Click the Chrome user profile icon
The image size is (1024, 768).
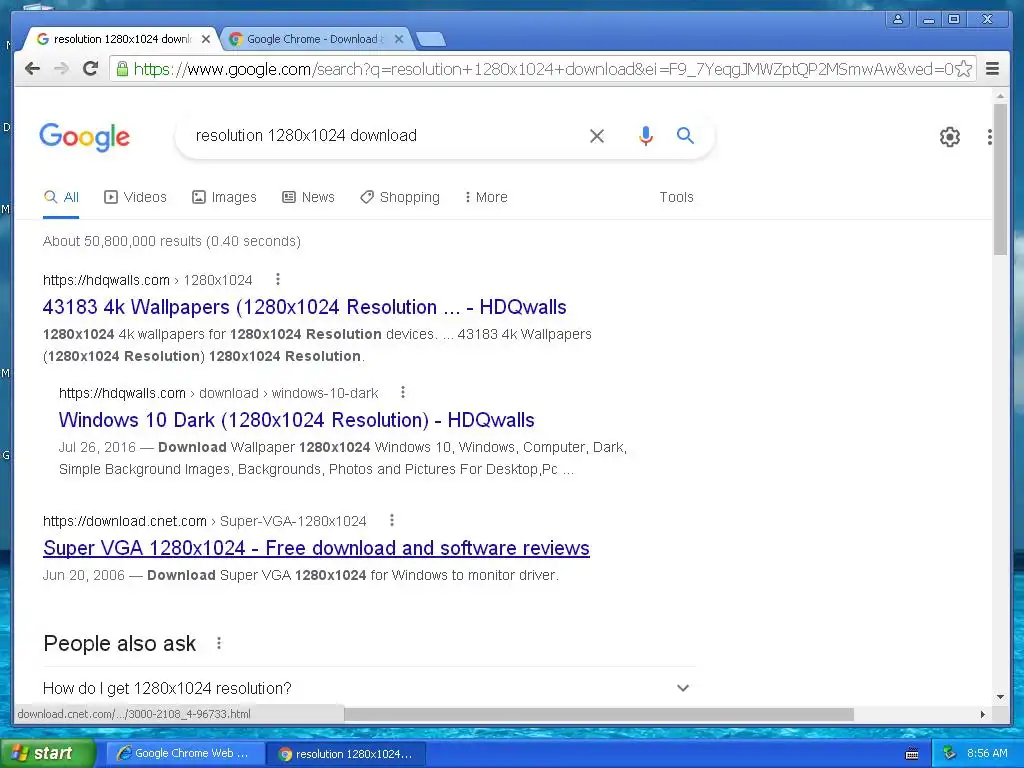[898, 20]
